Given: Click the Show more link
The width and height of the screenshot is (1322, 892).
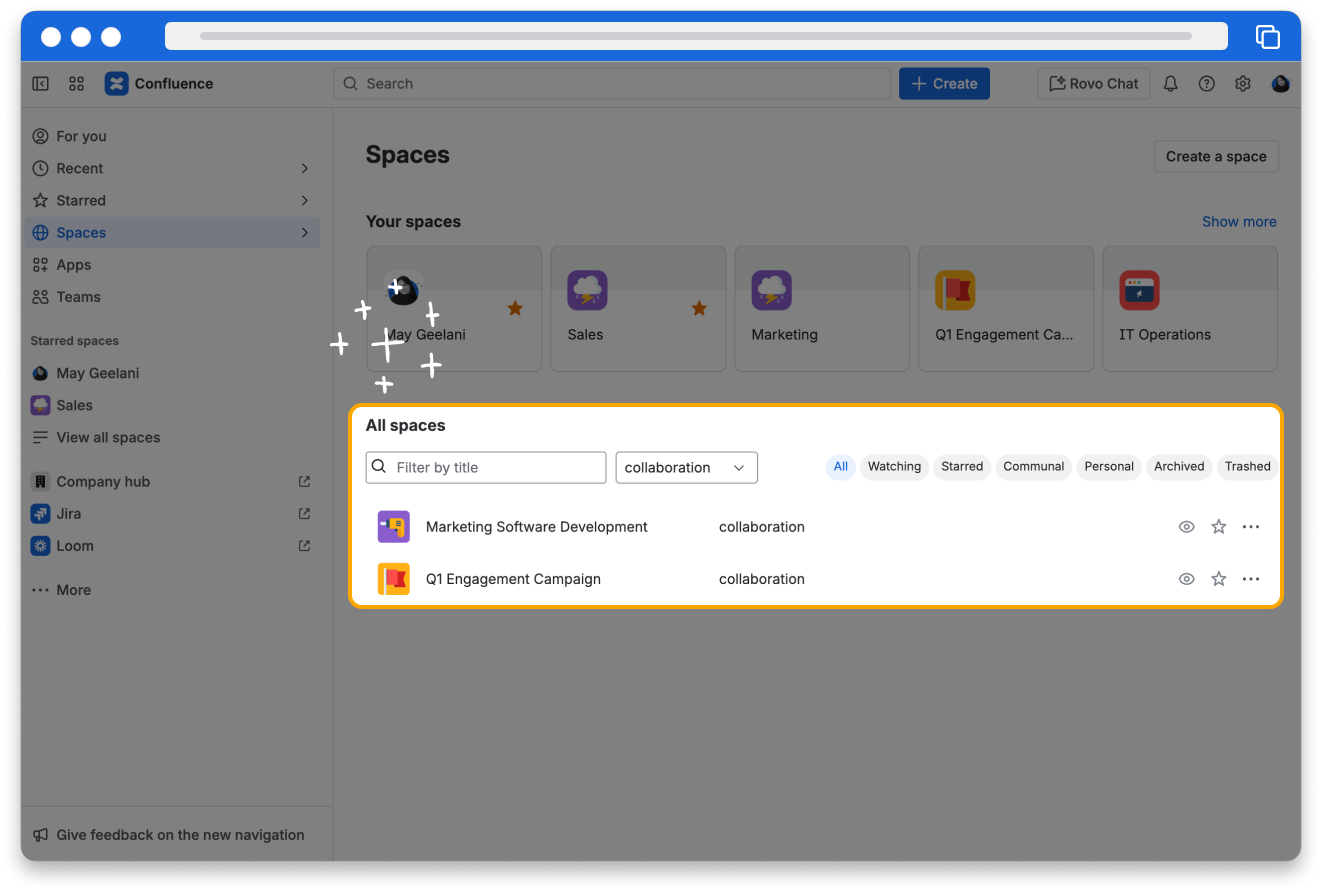Looking at the screenshot, I should (x=1238, y=222).
